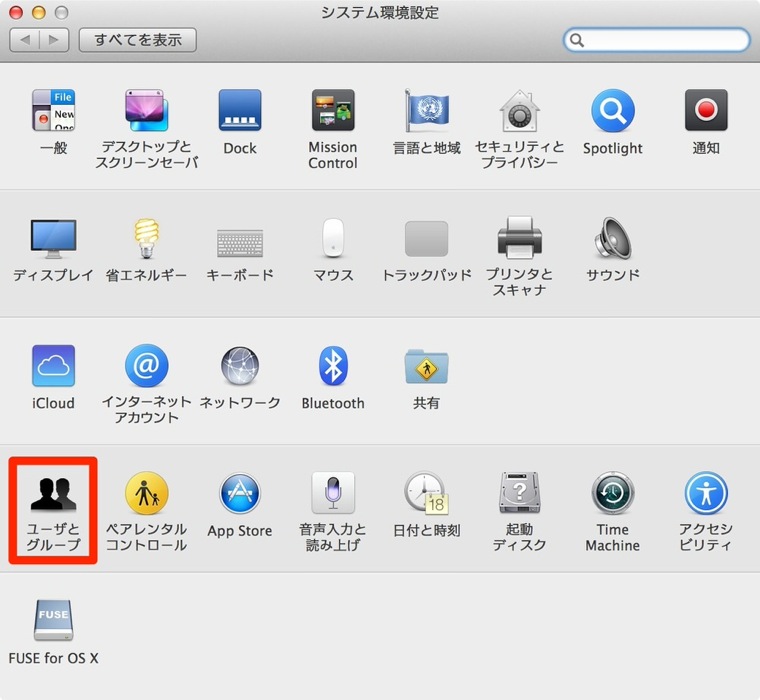Open 共有 (Sharing) folder icon
760x700 pixels.
(427, 366)
